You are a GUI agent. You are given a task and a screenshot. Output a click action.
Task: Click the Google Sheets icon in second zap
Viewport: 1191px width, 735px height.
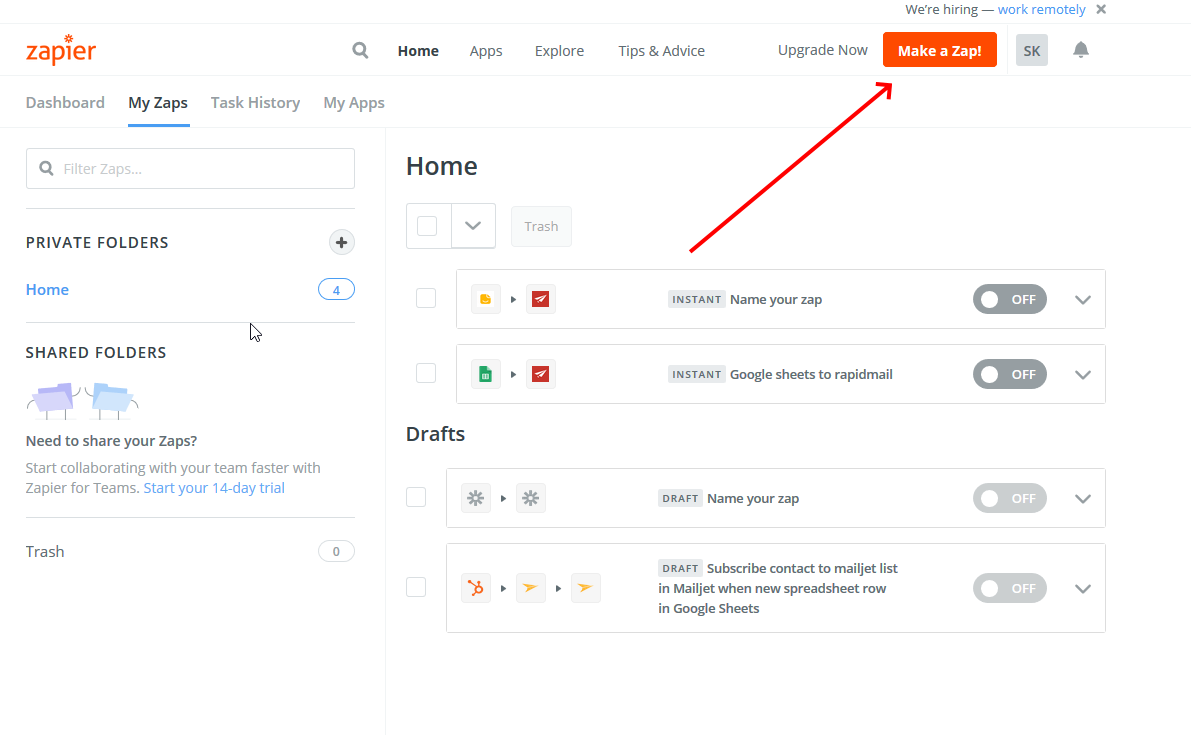point(485,374)
